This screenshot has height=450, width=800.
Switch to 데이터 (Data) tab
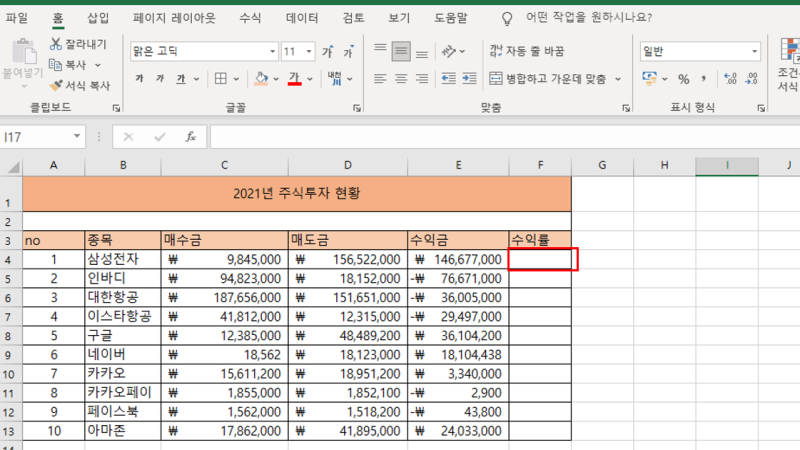tap(302, 18)
